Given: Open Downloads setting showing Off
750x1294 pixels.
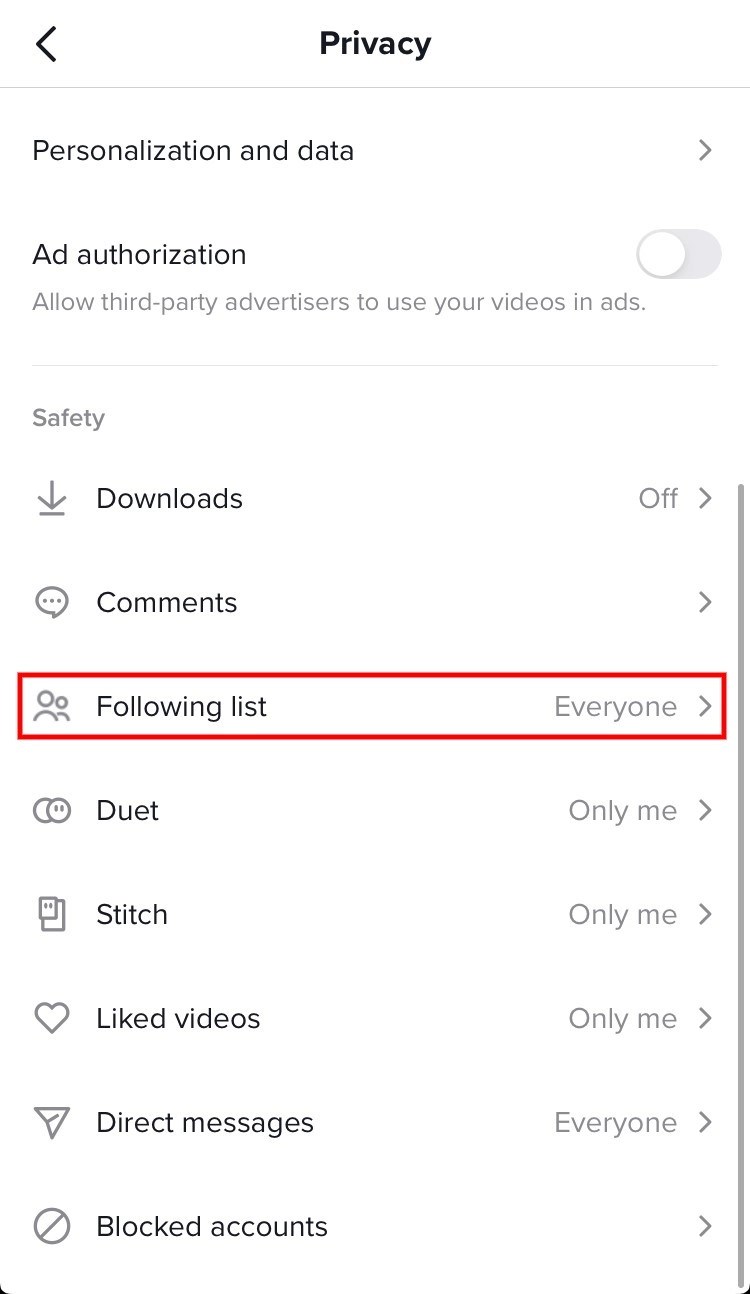Looking at the screenshot, I should pos(658,499).
